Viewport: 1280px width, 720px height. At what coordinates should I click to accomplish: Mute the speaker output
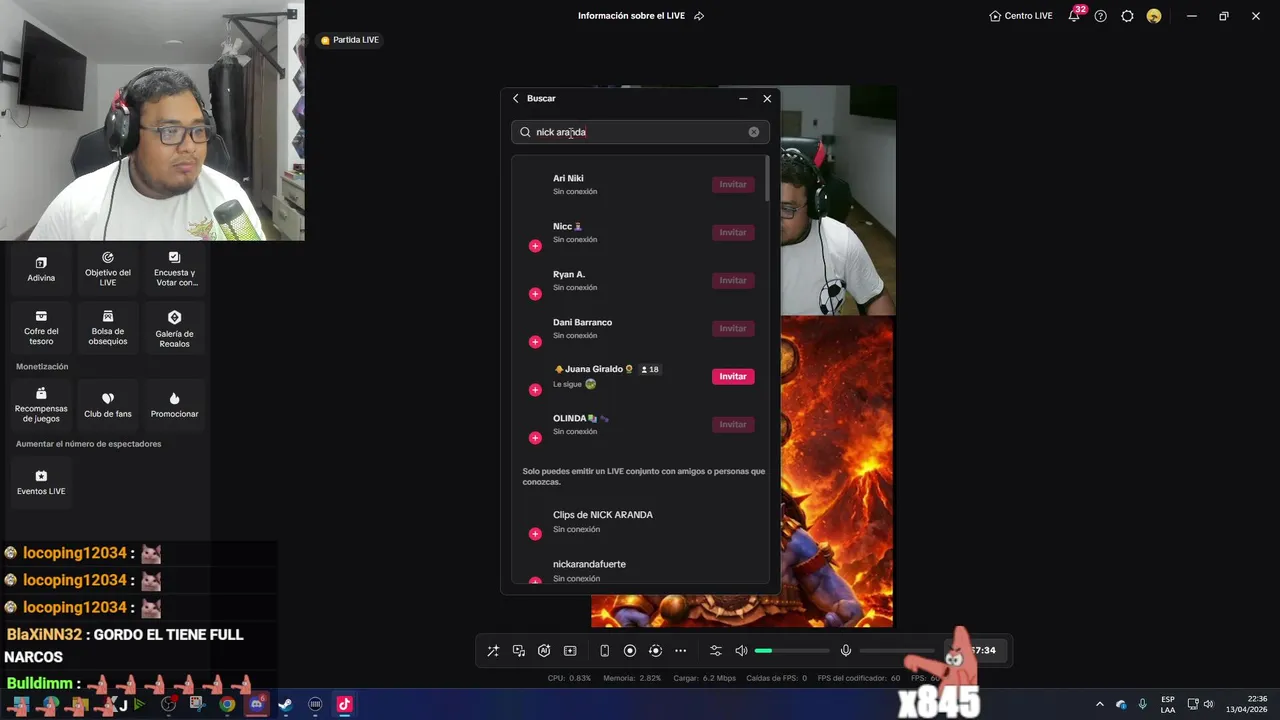tap(741, 651)
